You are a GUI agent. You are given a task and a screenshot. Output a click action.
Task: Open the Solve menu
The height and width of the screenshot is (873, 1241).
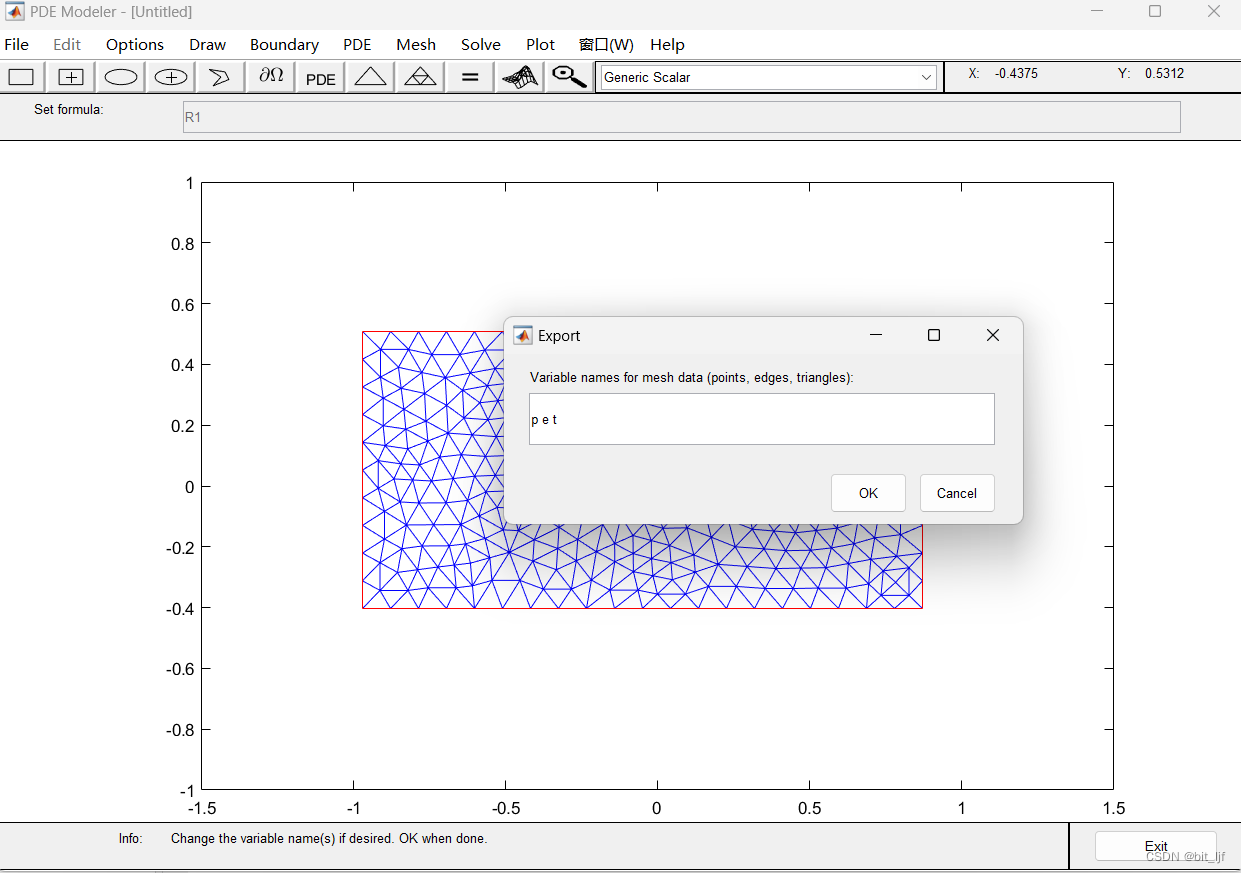click(x=480, y=45)
